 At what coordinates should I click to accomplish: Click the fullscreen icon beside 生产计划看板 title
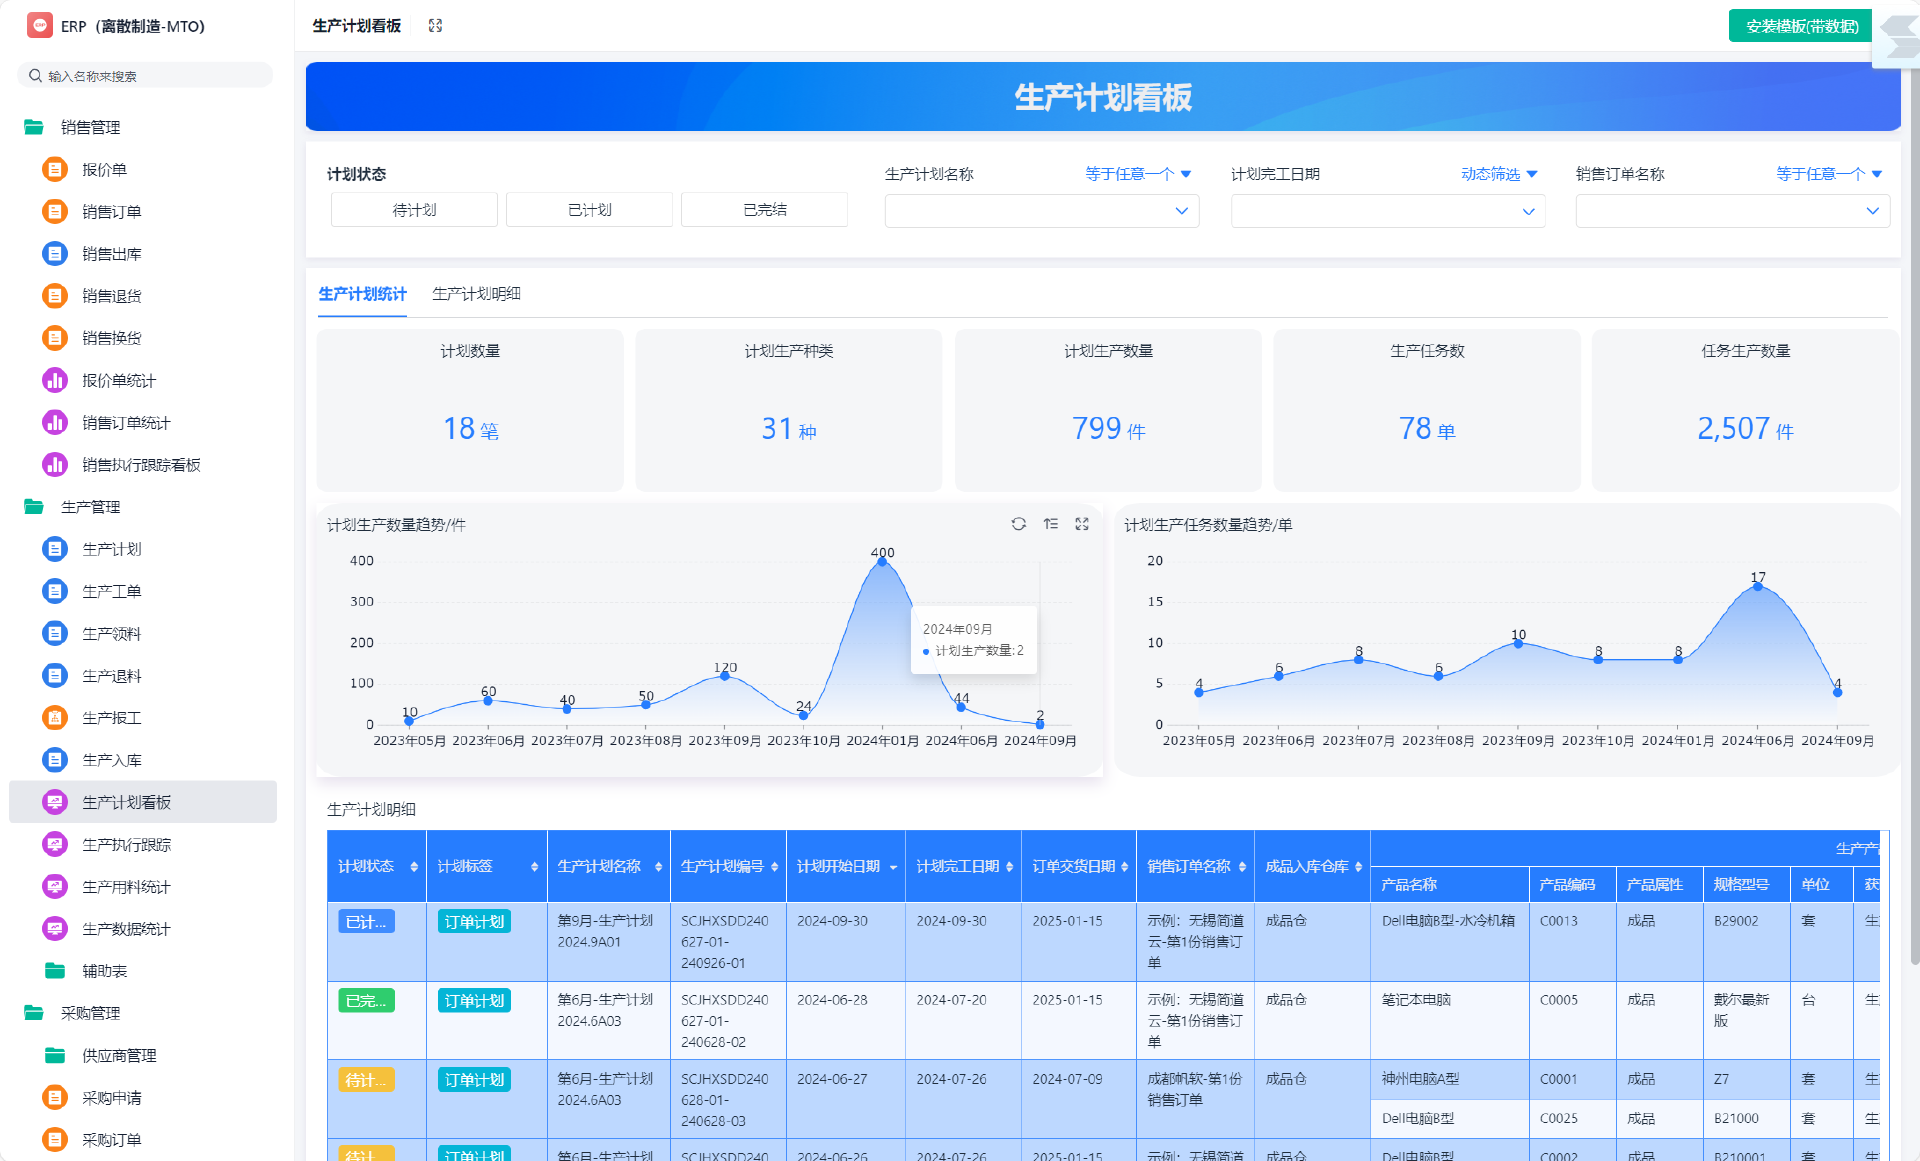[x=435, y=26]
